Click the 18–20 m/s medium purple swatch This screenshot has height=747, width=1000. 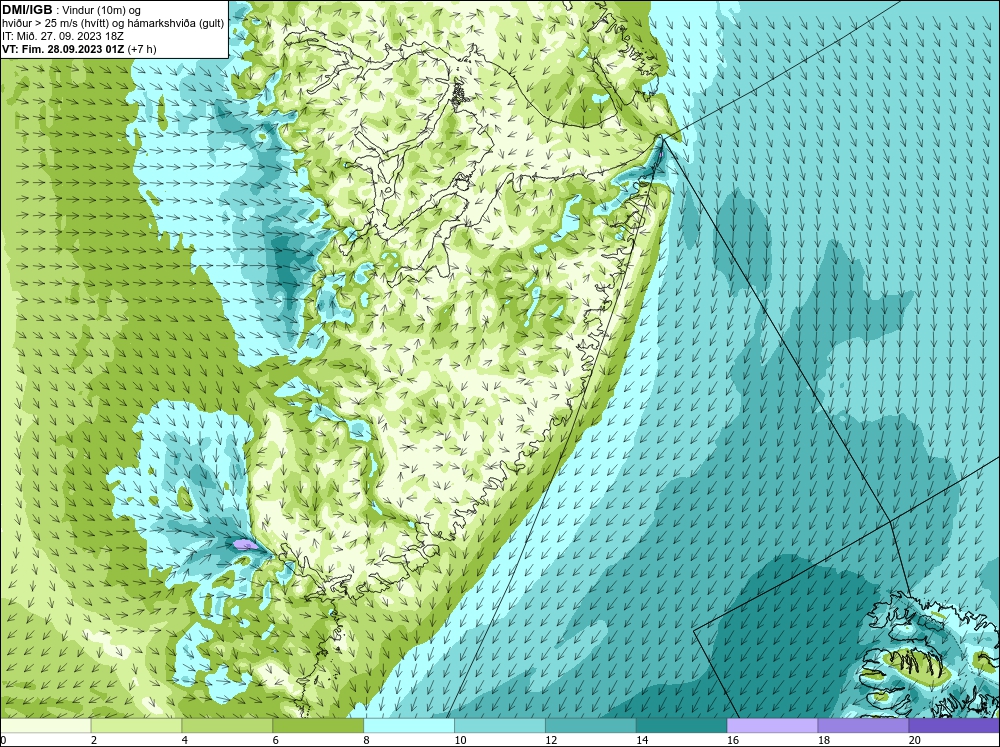coord(863,725)
